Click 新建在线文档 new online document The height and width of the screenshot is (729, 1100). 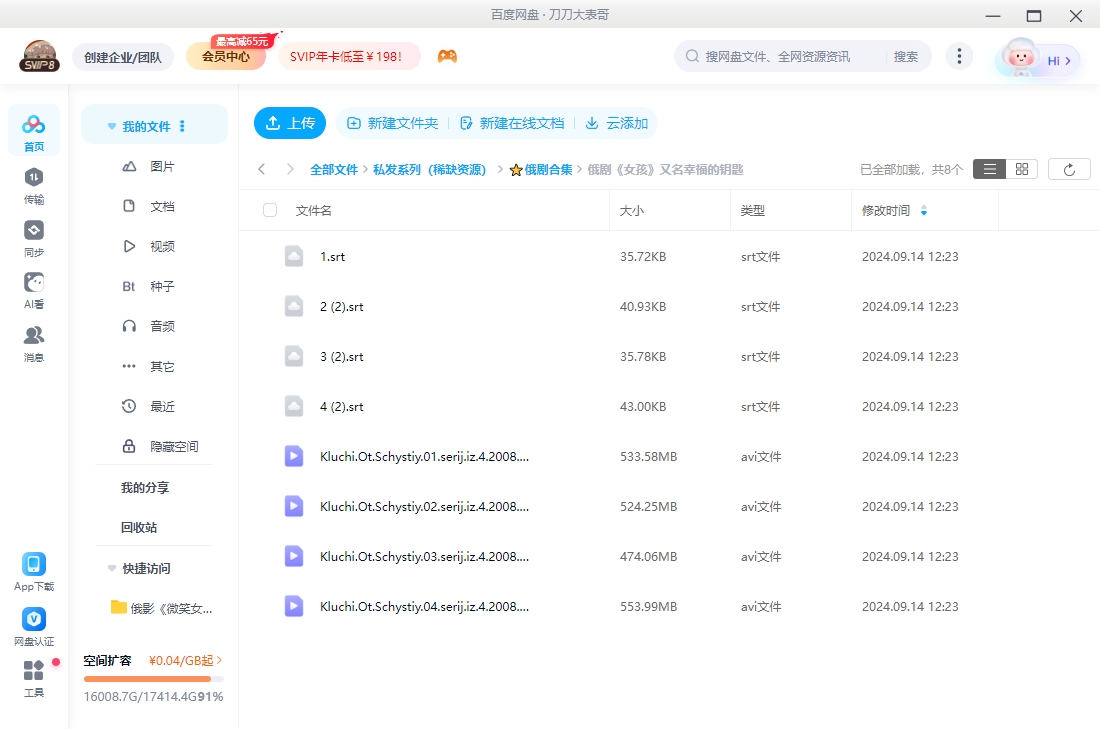click(x=512, y=123)
